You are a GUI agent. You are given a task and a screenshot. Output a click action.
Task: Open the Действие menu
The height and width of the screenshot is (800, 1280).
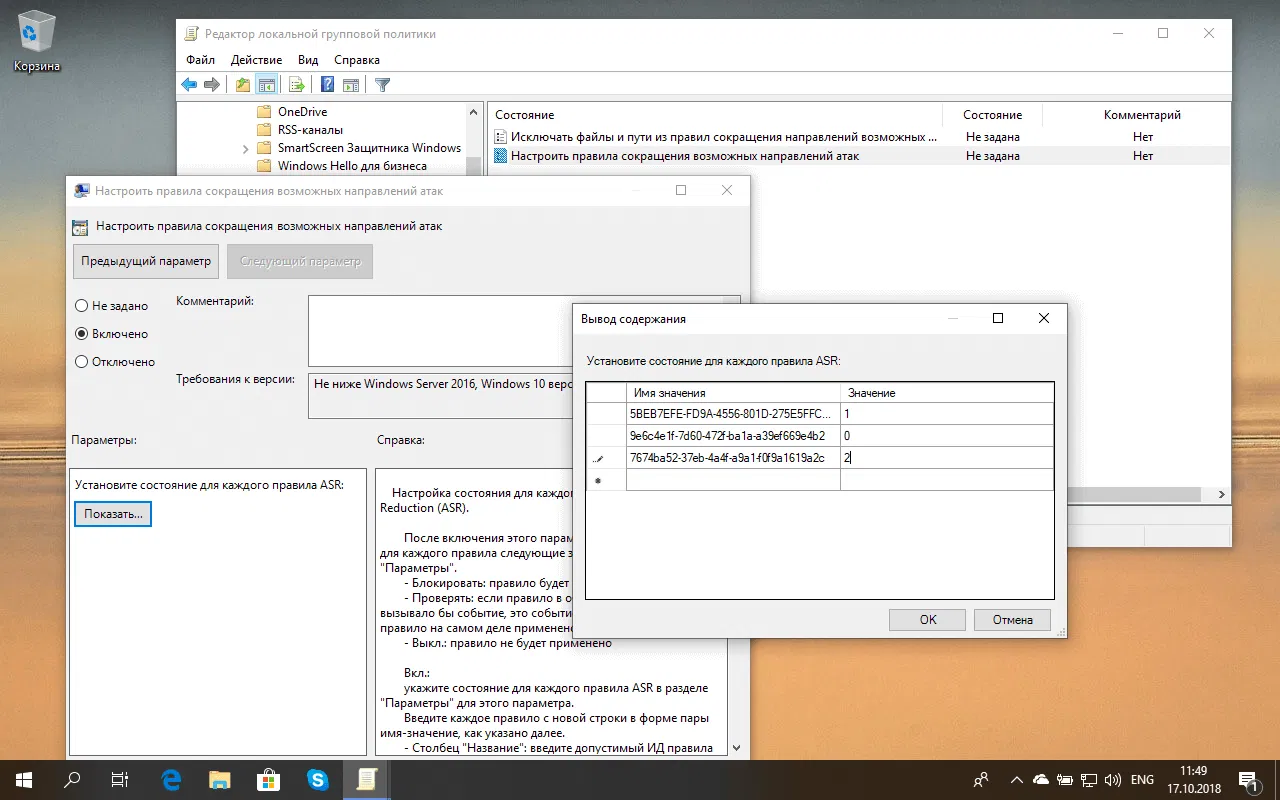(x=256, y=59)
